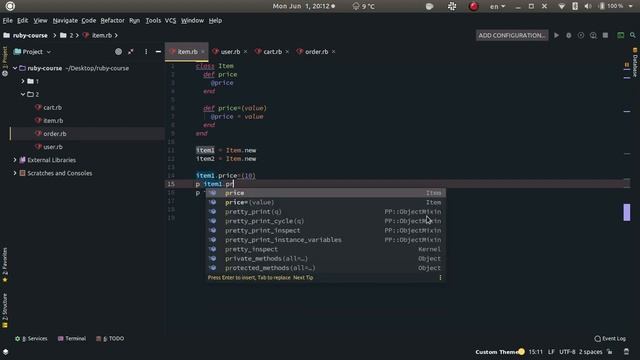Expand folder 1 in project tree
This screenshot has height=360, width=640.
pyautogui.click(x=23, y=81)
